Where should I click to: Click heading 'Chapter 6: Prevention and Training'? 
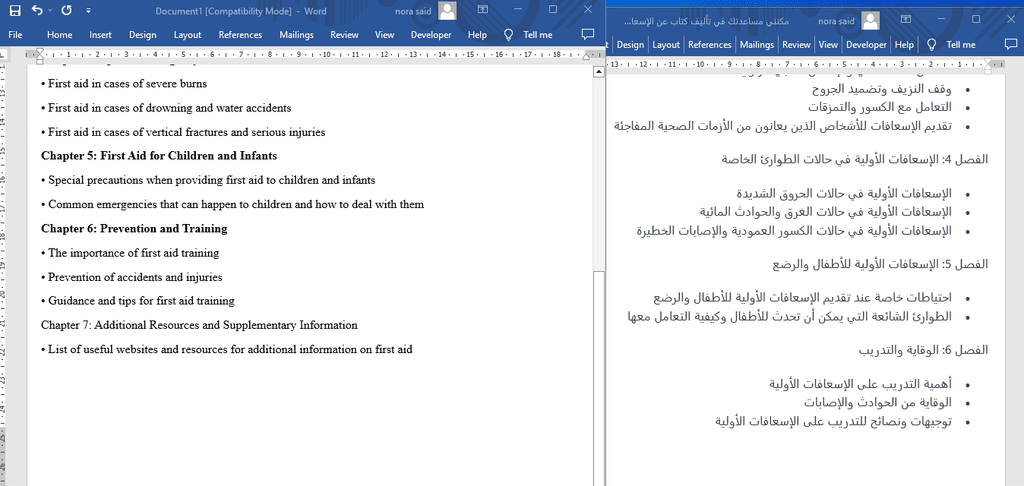pos(134,229)
